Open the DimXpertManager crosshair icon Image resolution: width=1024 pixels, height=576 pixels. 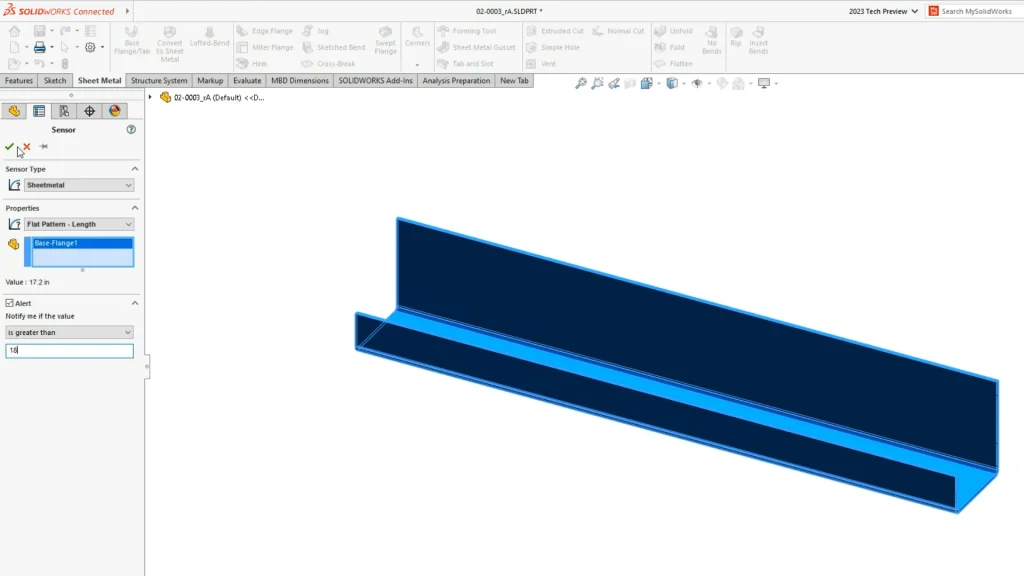(x=89, y=111)
